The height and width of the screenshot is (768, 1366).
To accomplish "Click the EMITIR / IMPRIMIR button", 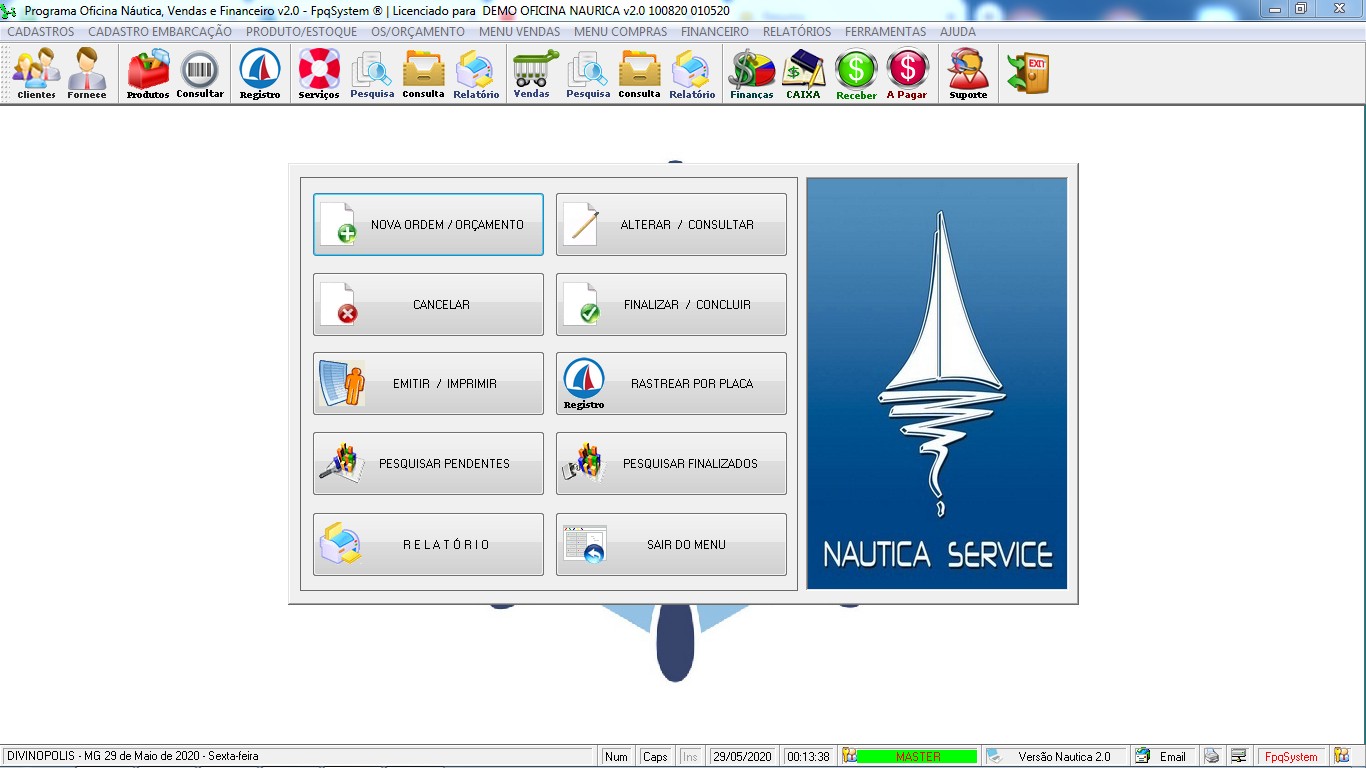I will (x=428, y=384).
